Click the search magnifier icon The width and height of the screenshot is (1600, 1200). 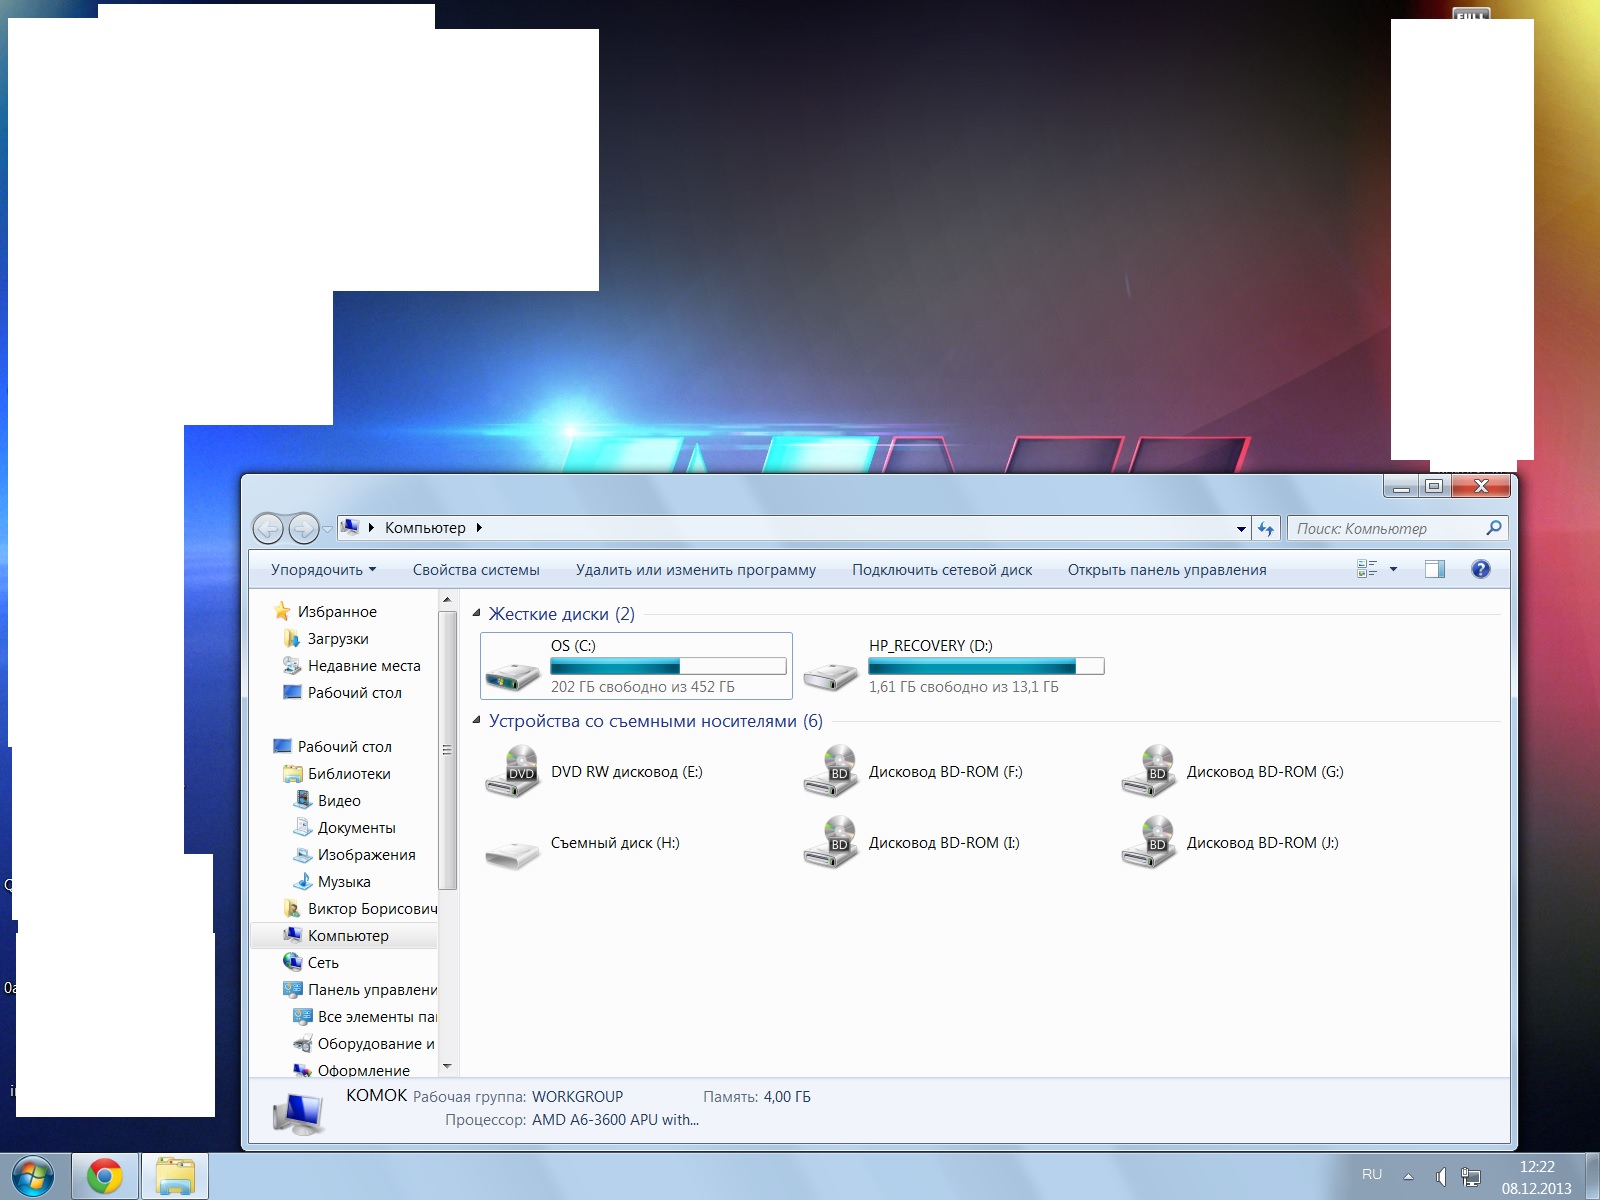(x=1494, y=528)
